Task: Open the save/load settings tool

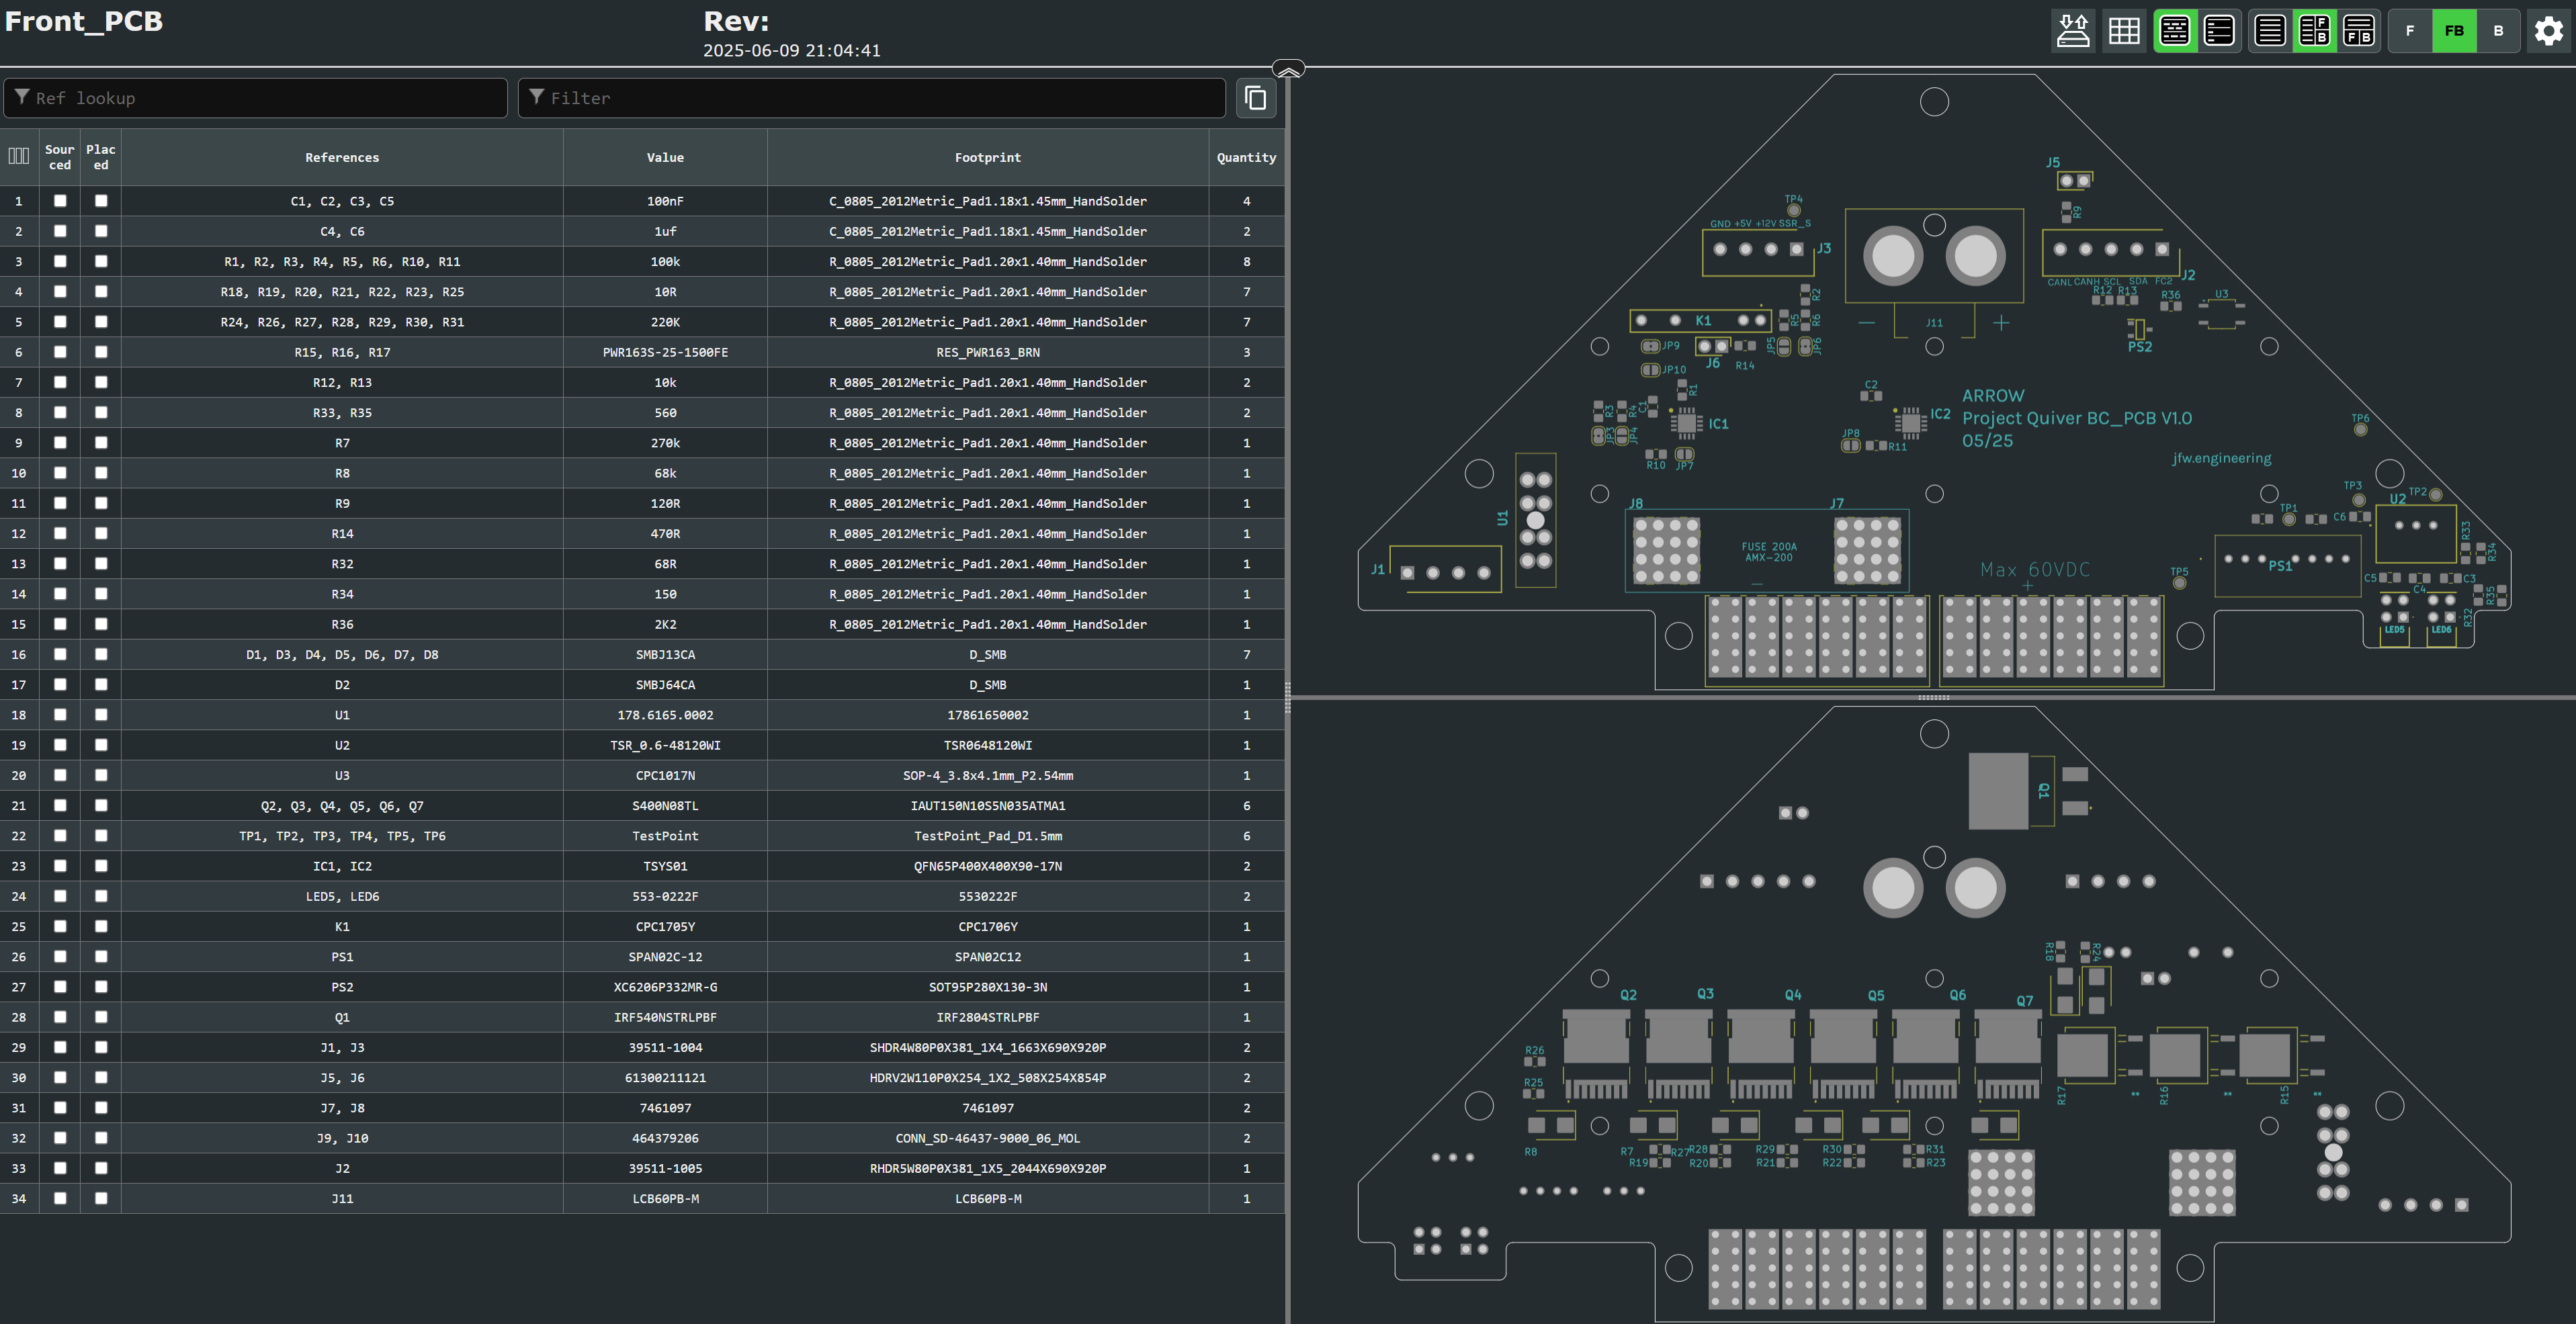Action: point(2073,30)
